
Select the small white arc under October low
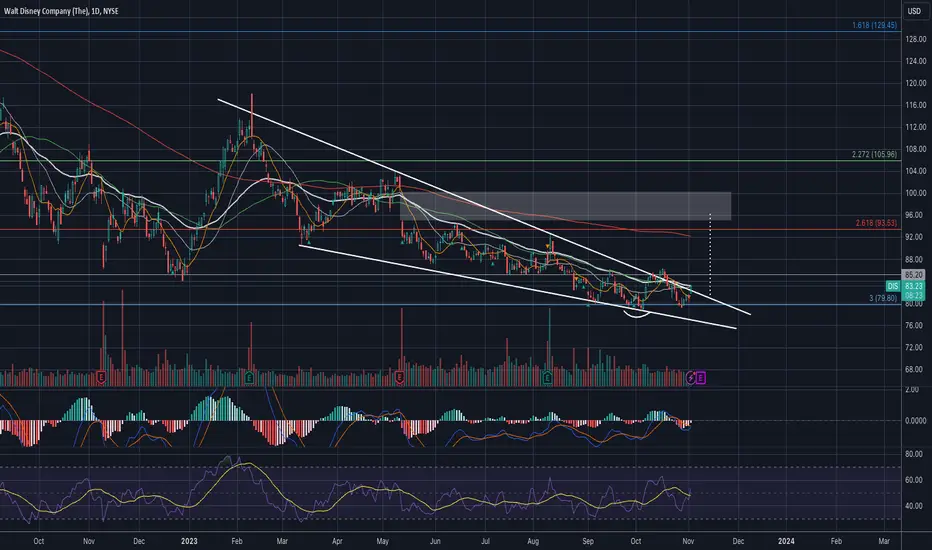click(636, 313)
